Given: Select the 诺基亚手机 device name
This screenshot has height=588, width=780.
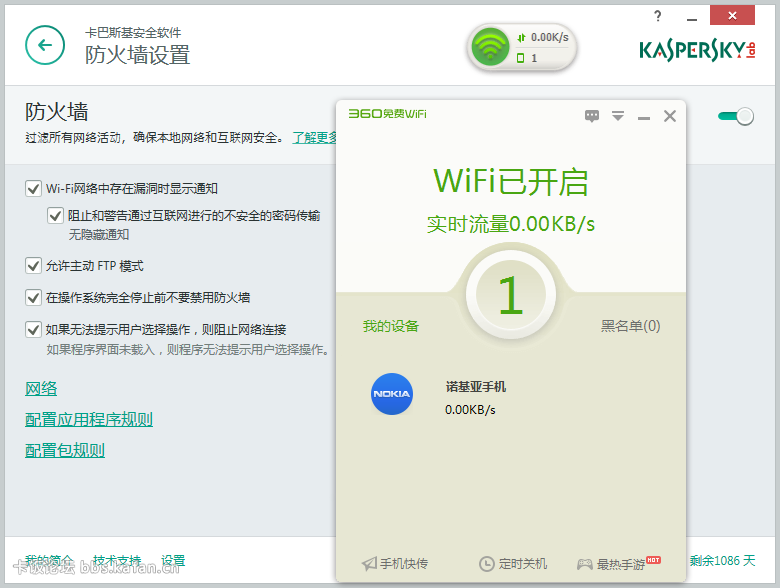Looking at the screenshot, I should [476, 387].
